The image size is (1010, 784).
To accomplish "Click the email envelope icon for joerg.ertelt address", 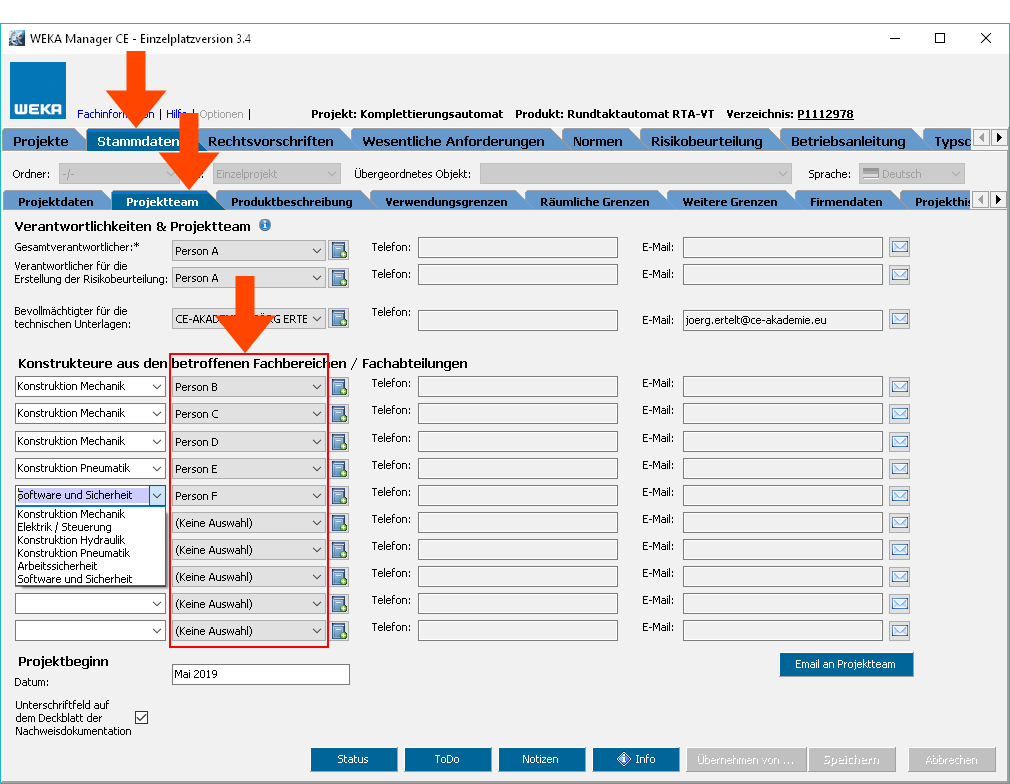I will pos(899,319).
